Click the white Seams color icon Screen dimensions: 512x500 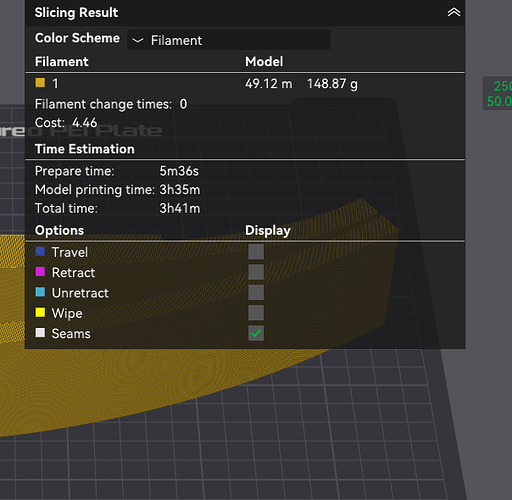pyautogui.click(x=40, y=333)
